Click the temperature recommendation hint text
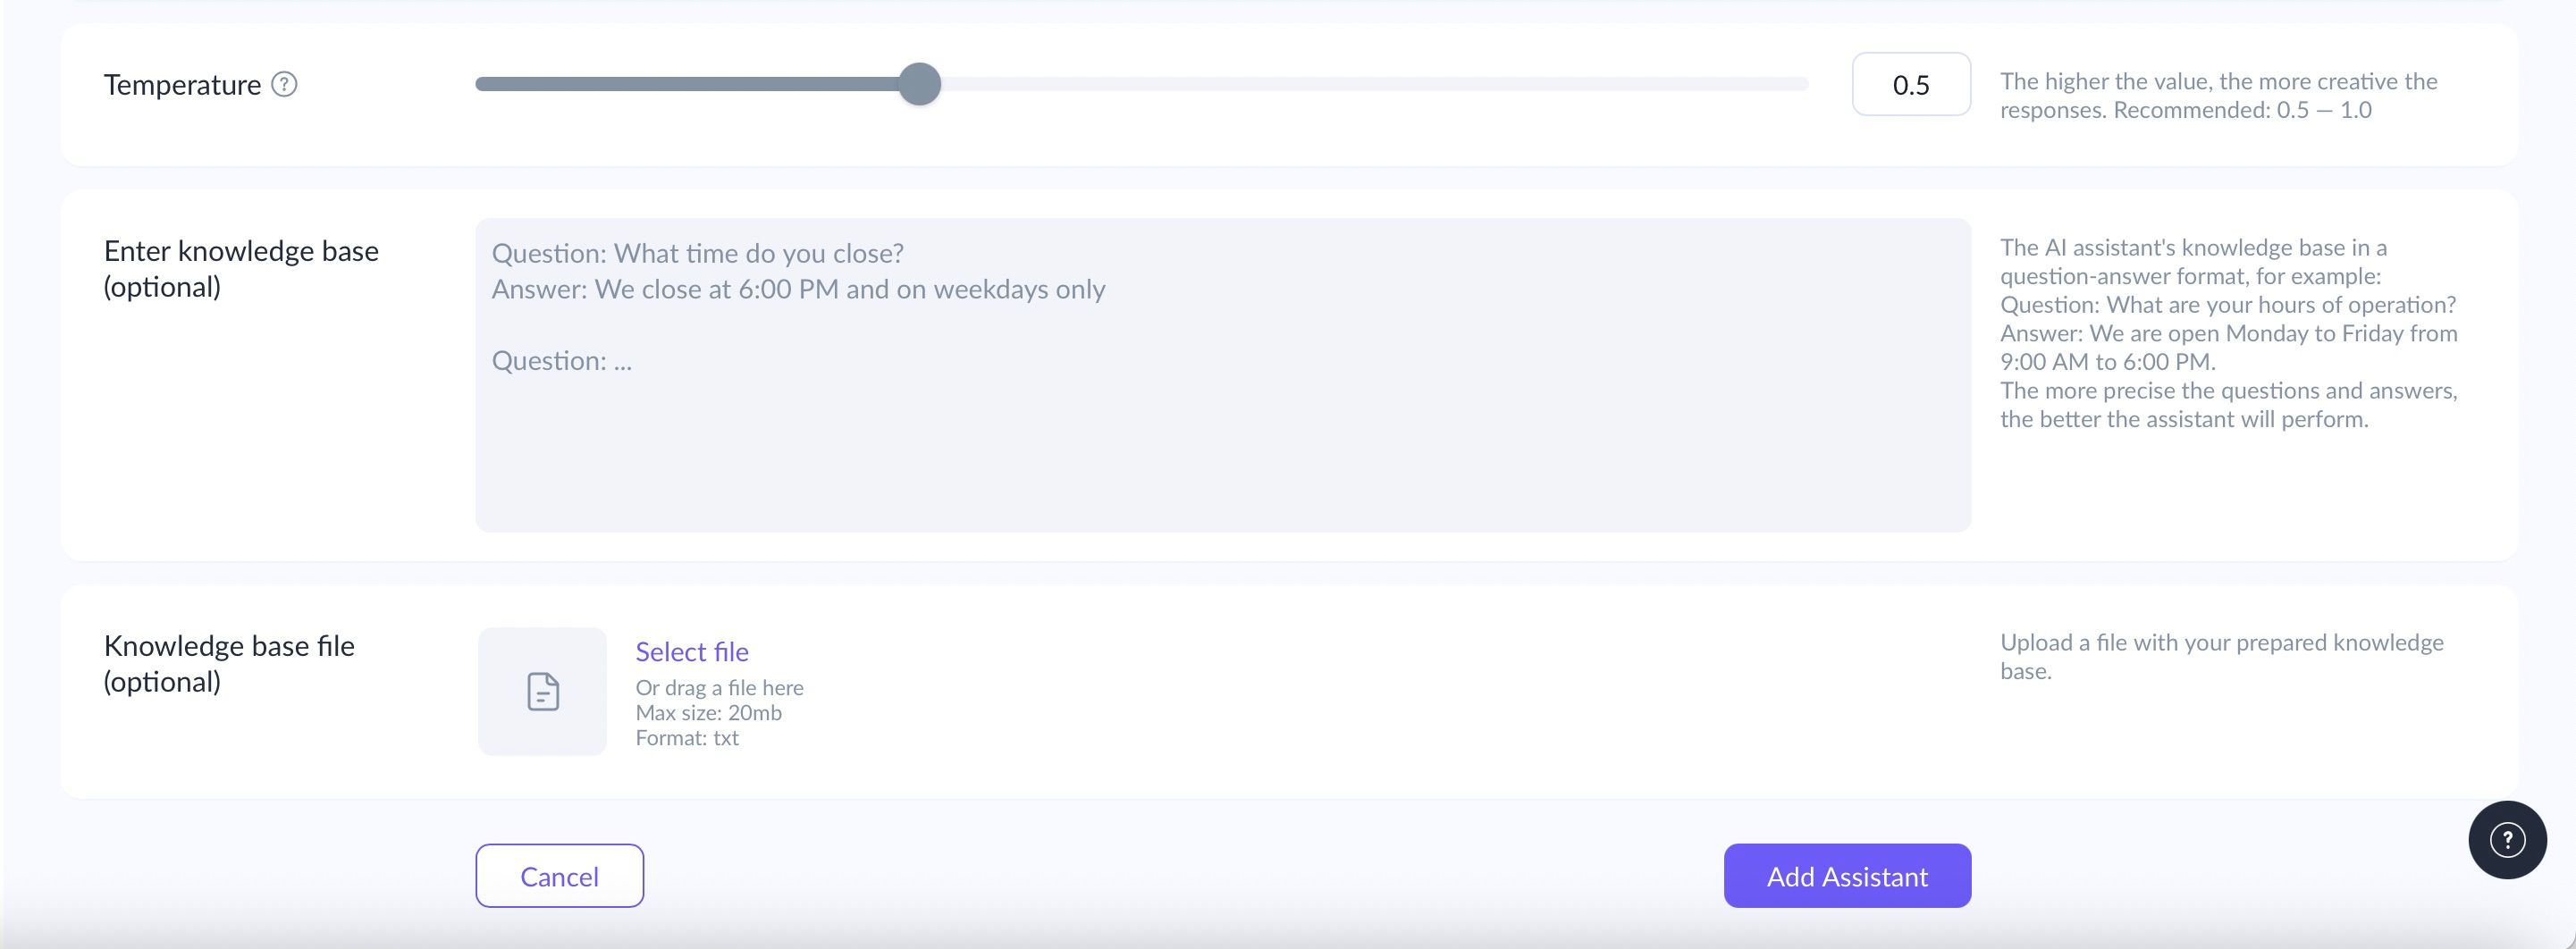The image size is (2576, 949). click(2218, 95)
